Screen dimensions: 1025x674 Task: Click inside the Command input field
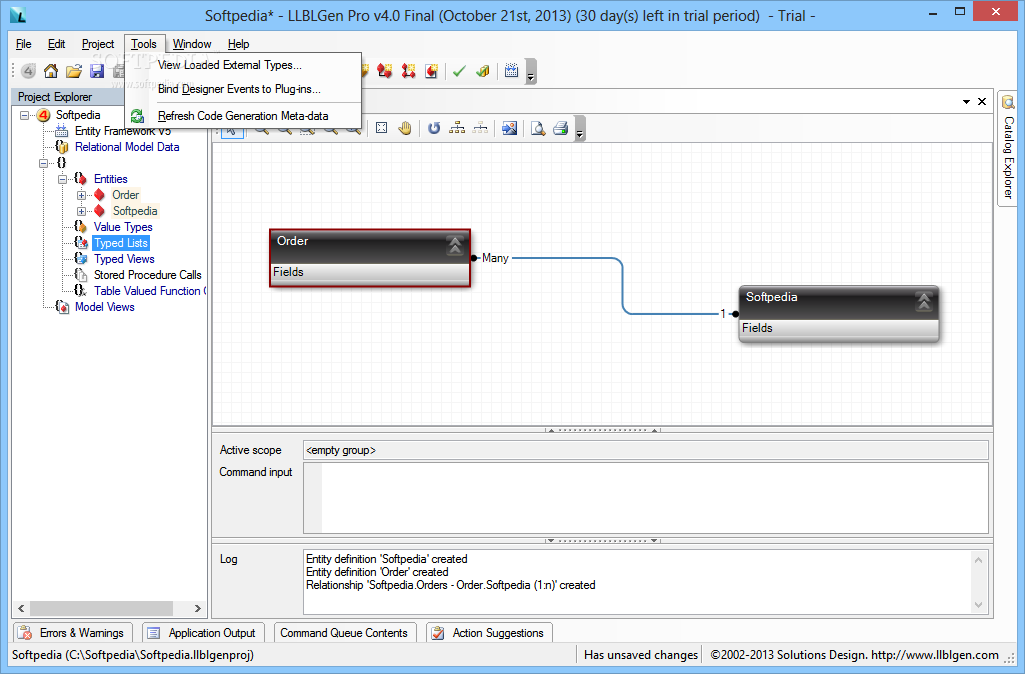point(645,498)
